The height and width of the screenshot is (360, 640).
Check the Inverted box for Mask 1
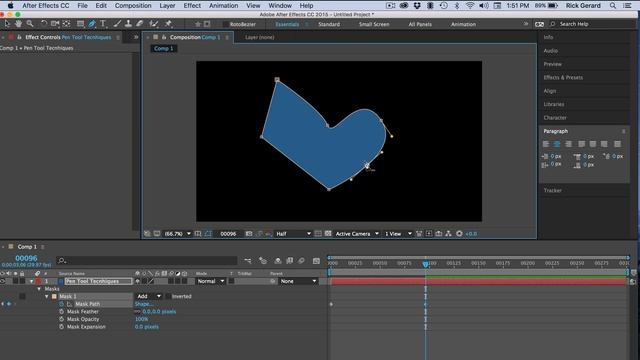click(168, 296)
